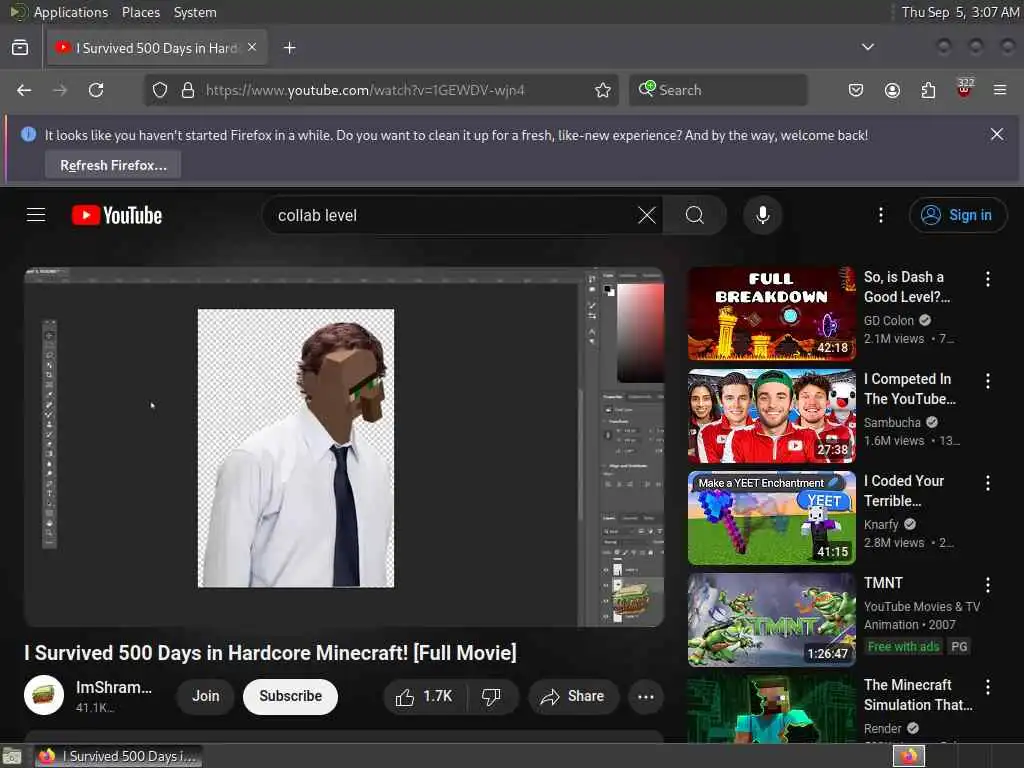Subscribe to the ImShram channel
Viewport: 1024px width, 768px height.
(290, 696)
